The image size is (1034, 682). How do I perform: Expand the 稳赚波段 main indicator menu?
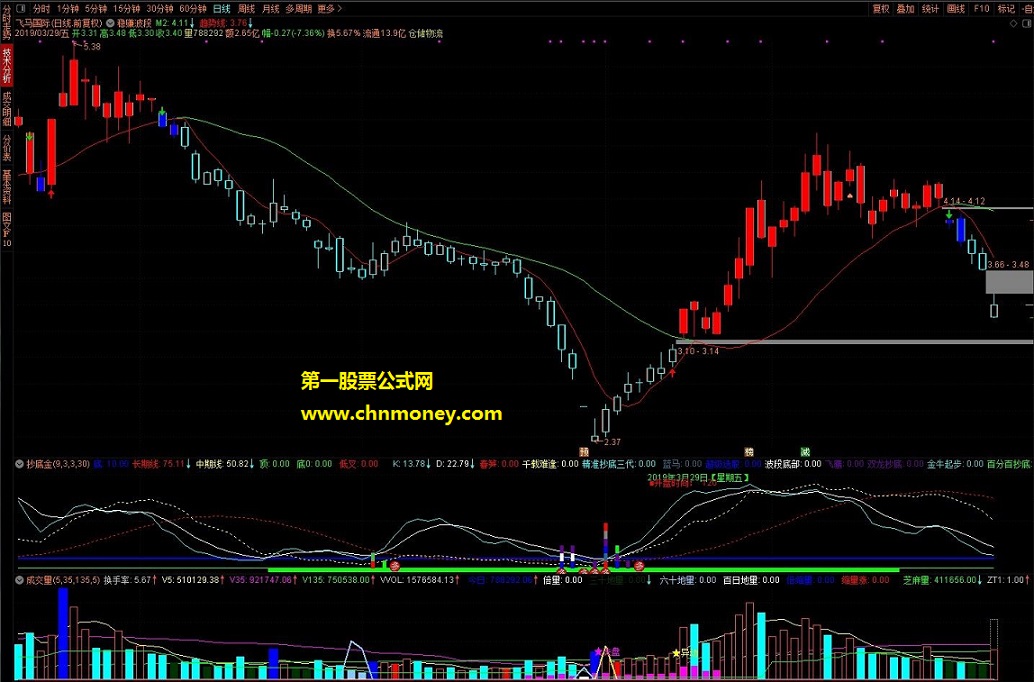pos(110,23)
